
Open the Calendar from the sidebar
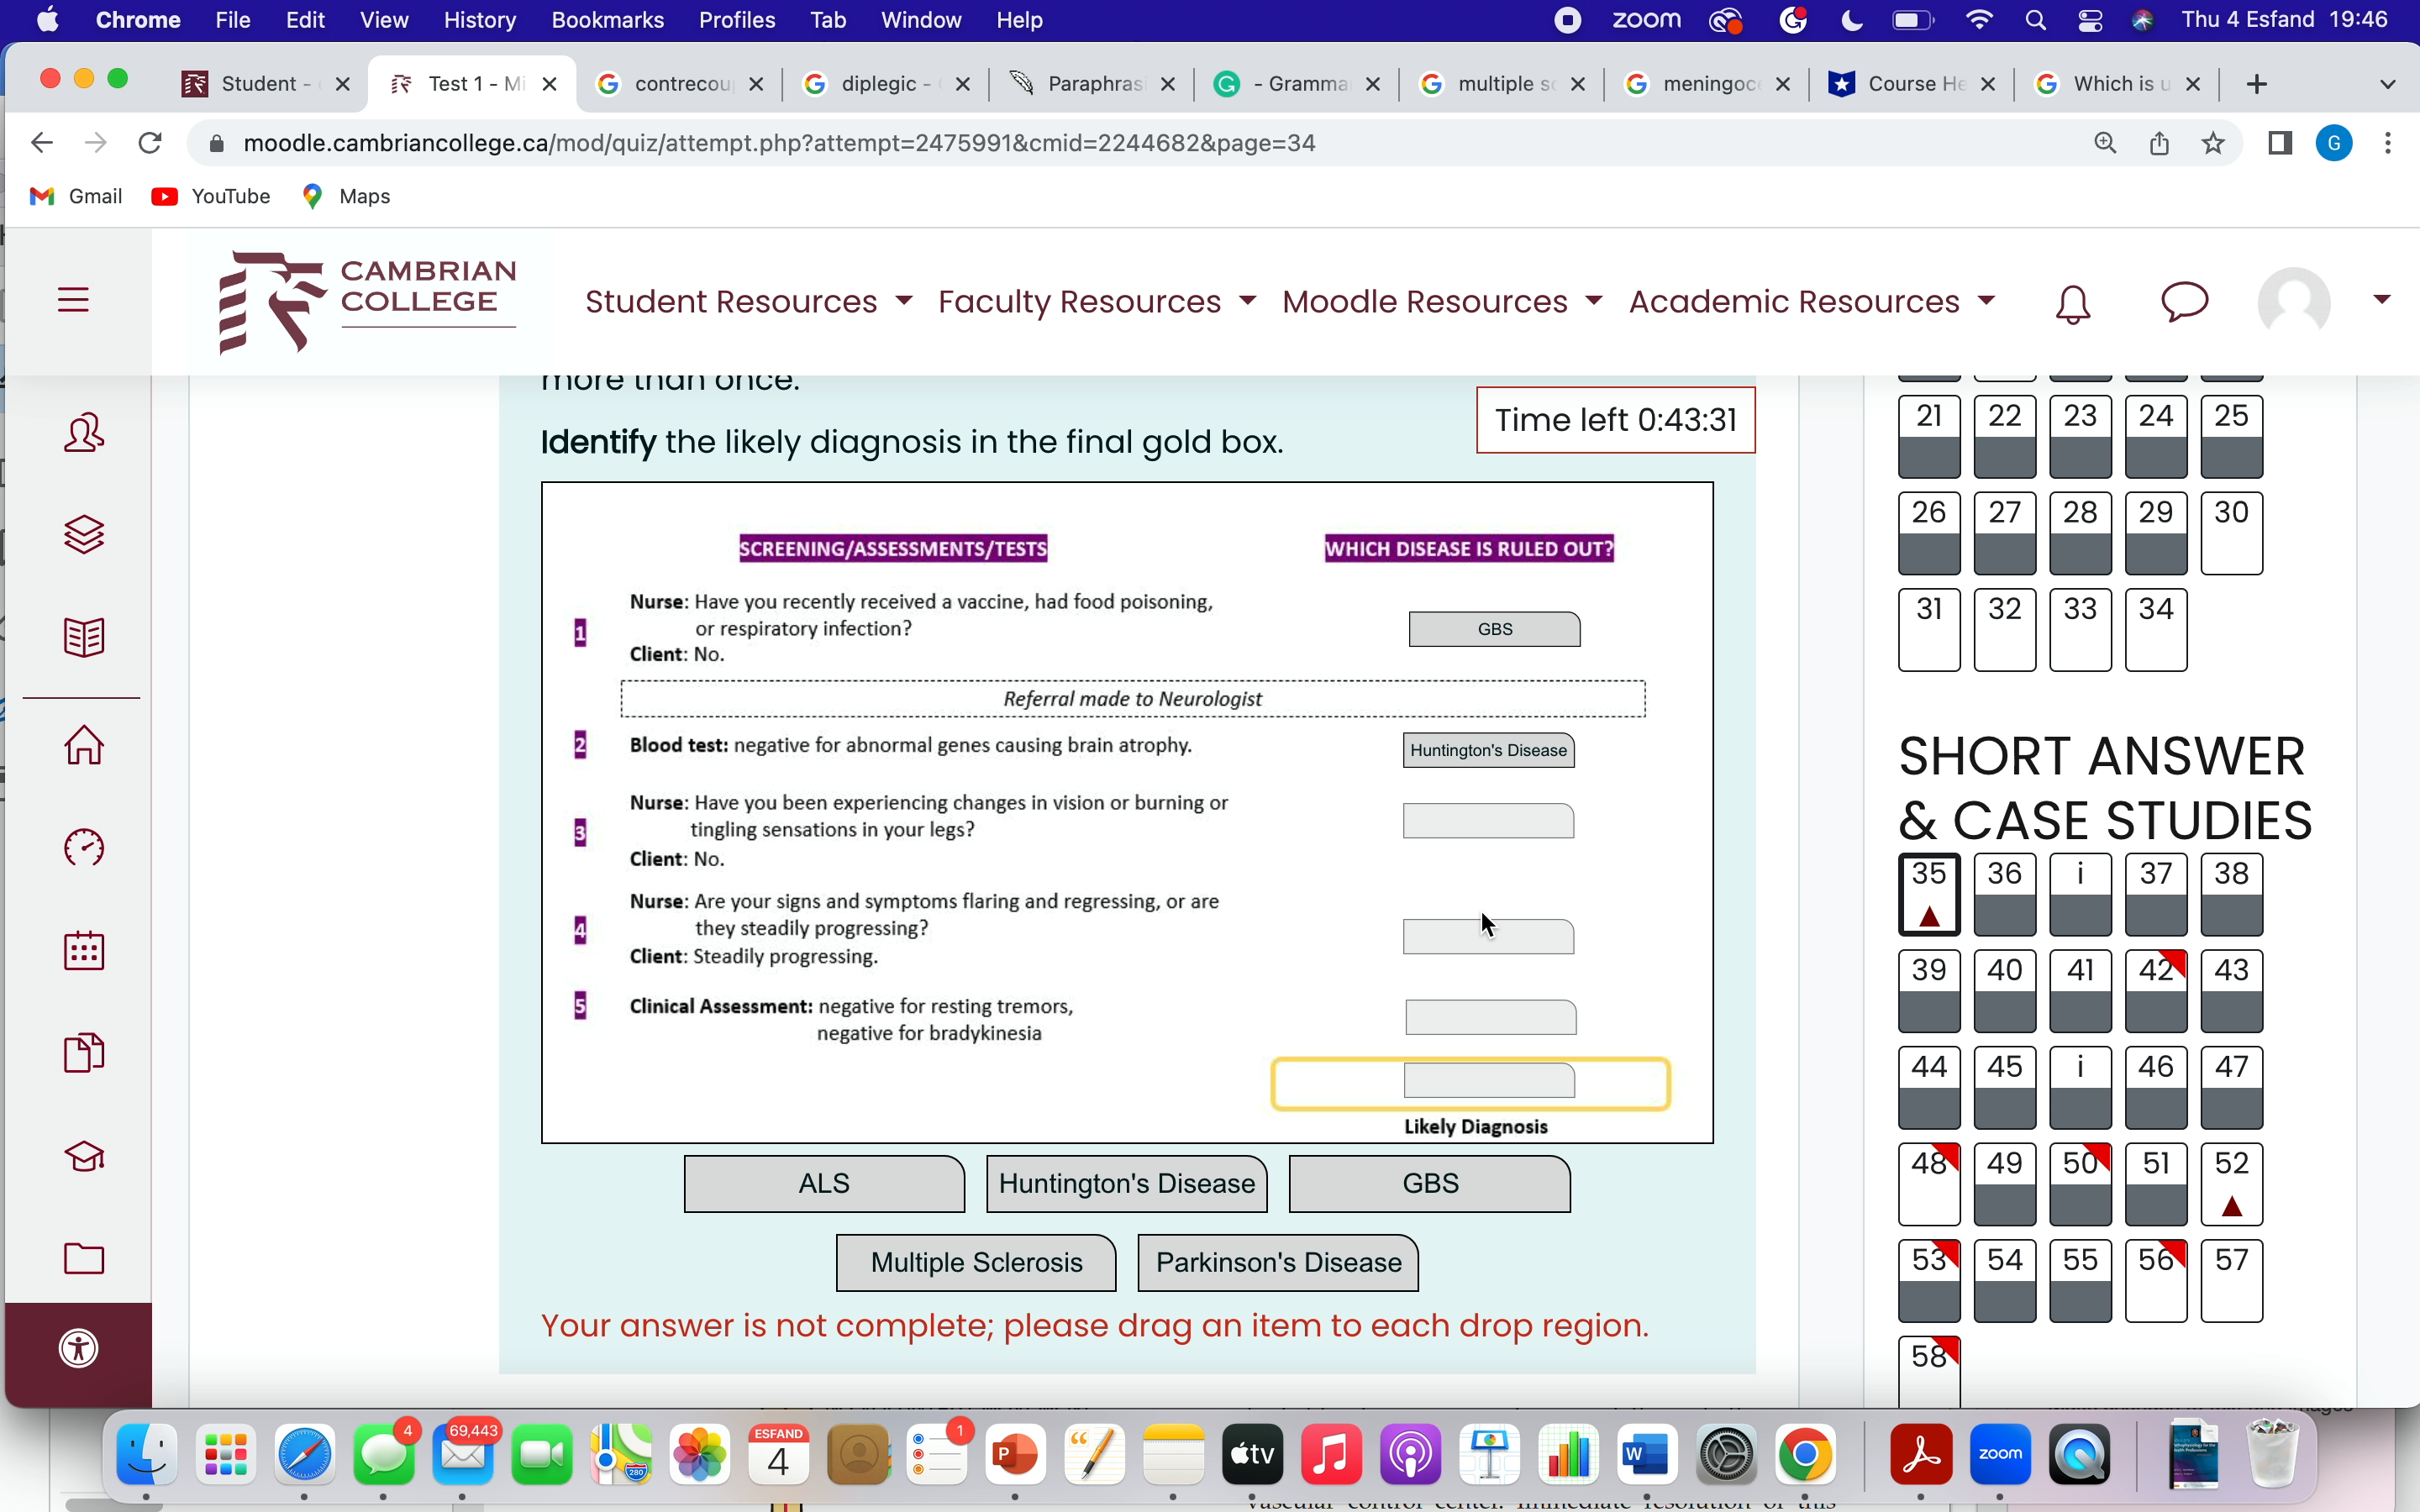pyautogui.click(x=83, y=951)
